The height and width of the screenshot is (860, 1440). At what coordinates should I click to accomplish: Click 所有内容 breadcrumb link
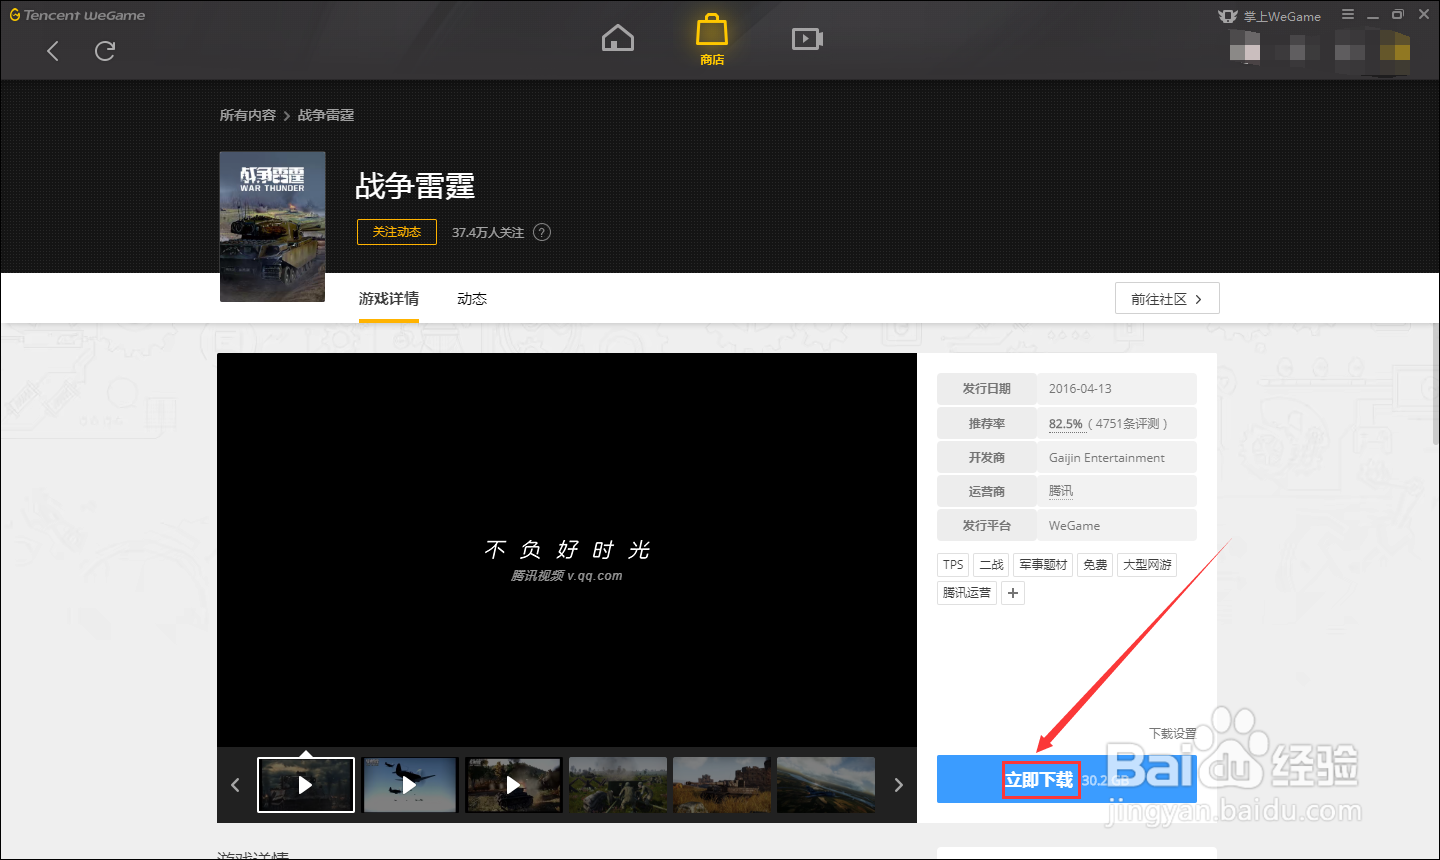248,115
